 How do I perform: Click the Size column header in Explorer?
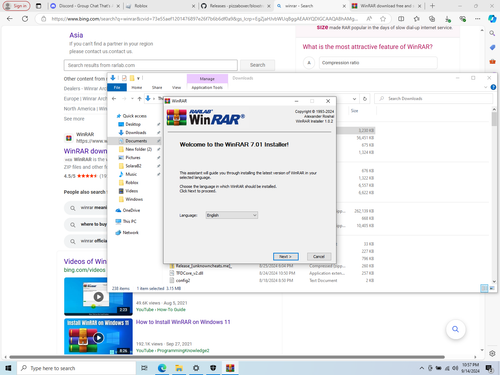pos(355,111)
